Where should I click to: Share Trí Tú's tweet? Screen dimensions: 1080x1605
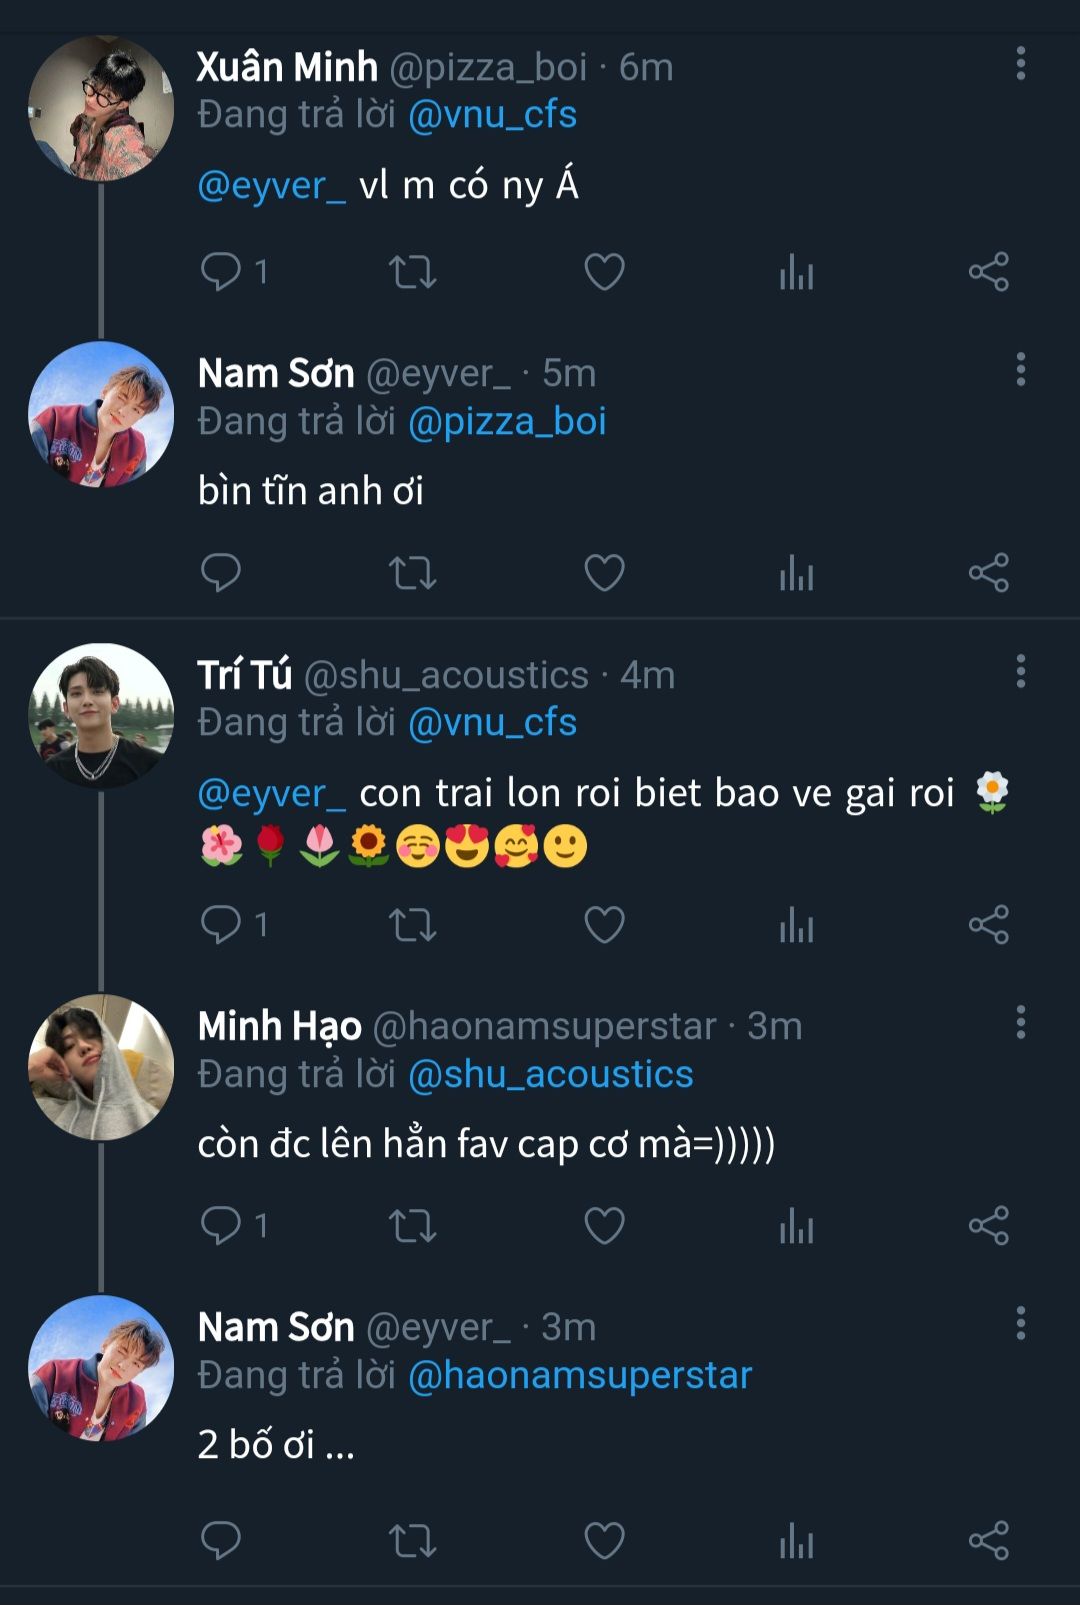988,925
